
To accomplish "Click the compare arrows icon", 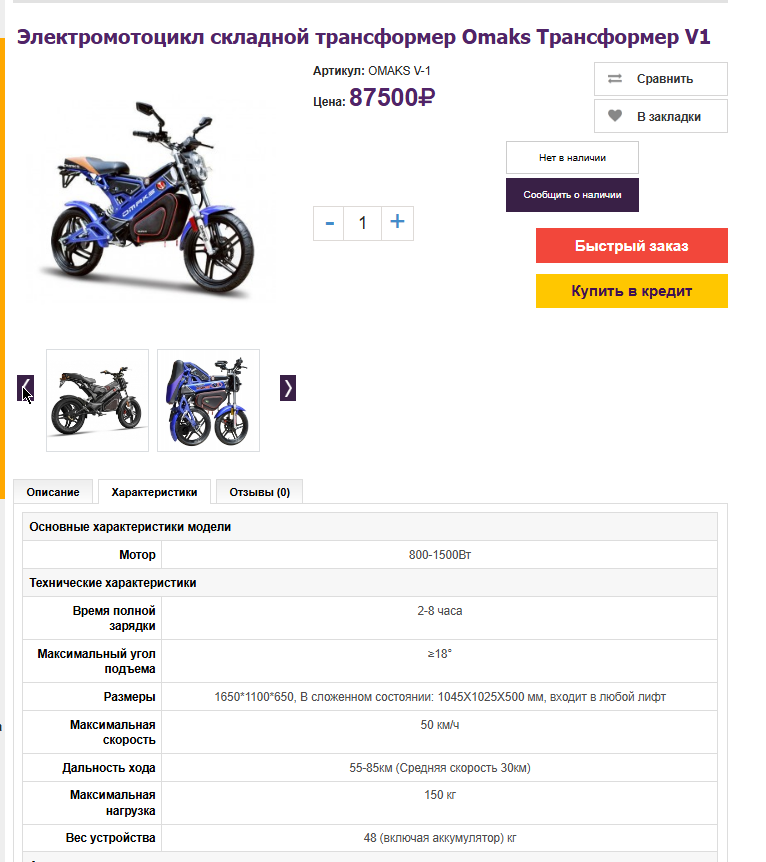I will [x=615, y=79].
